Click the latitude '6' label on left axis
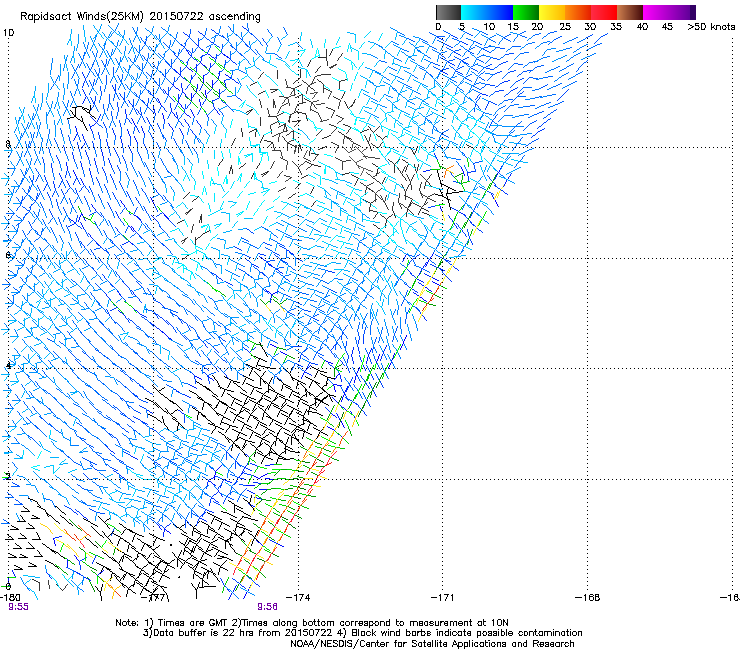 click(x=8, y=255)
